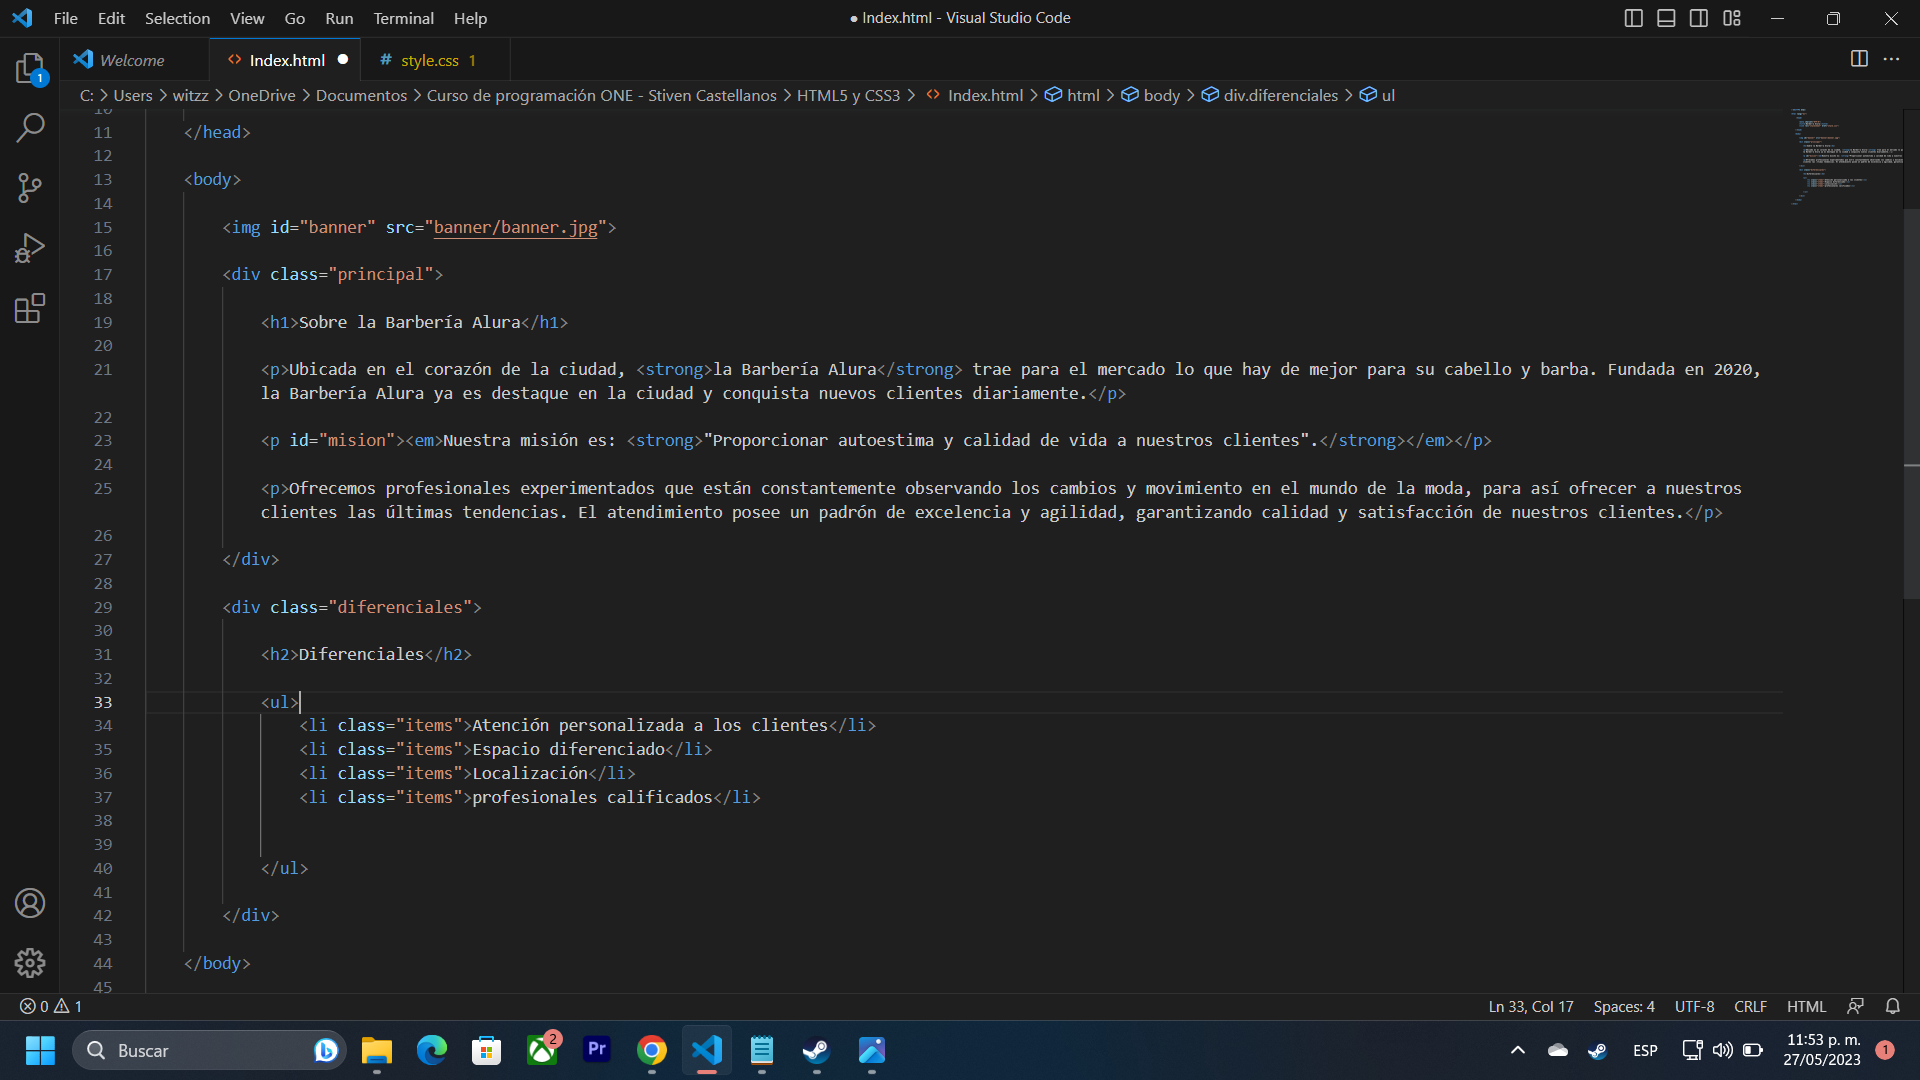Open the Windows Start menu

[40, 1050]
